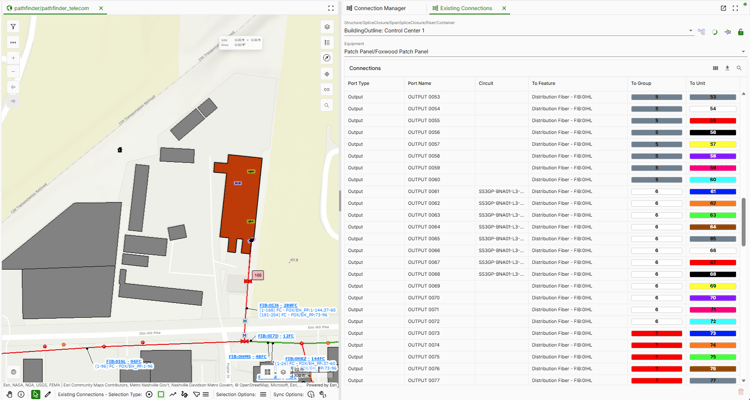
Task: Sort by To Group column
Action: click(x=641, y=83)
